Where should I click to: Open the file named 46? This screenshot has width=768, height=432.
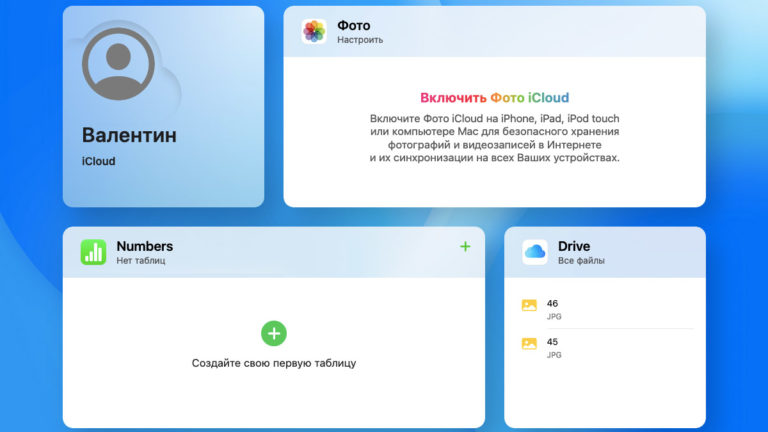(553, 304)
